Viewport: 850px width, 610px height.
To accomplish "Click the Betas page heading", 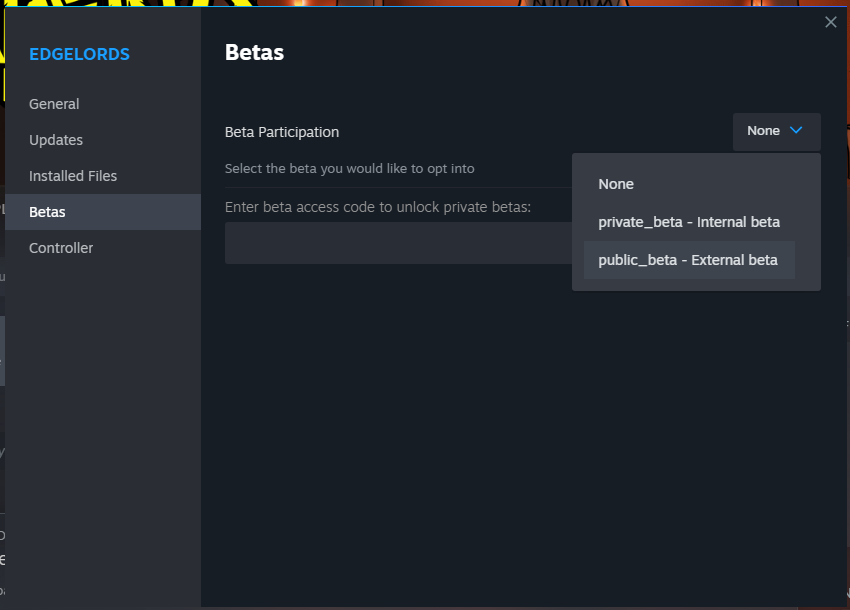I will pos(254,53).
